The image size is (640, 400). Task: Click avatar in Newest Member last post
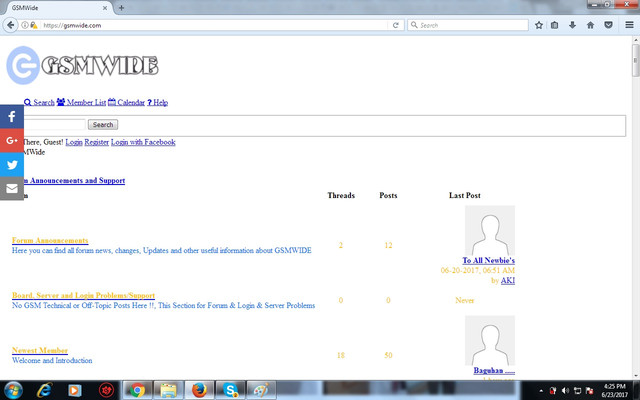point(490,340)
